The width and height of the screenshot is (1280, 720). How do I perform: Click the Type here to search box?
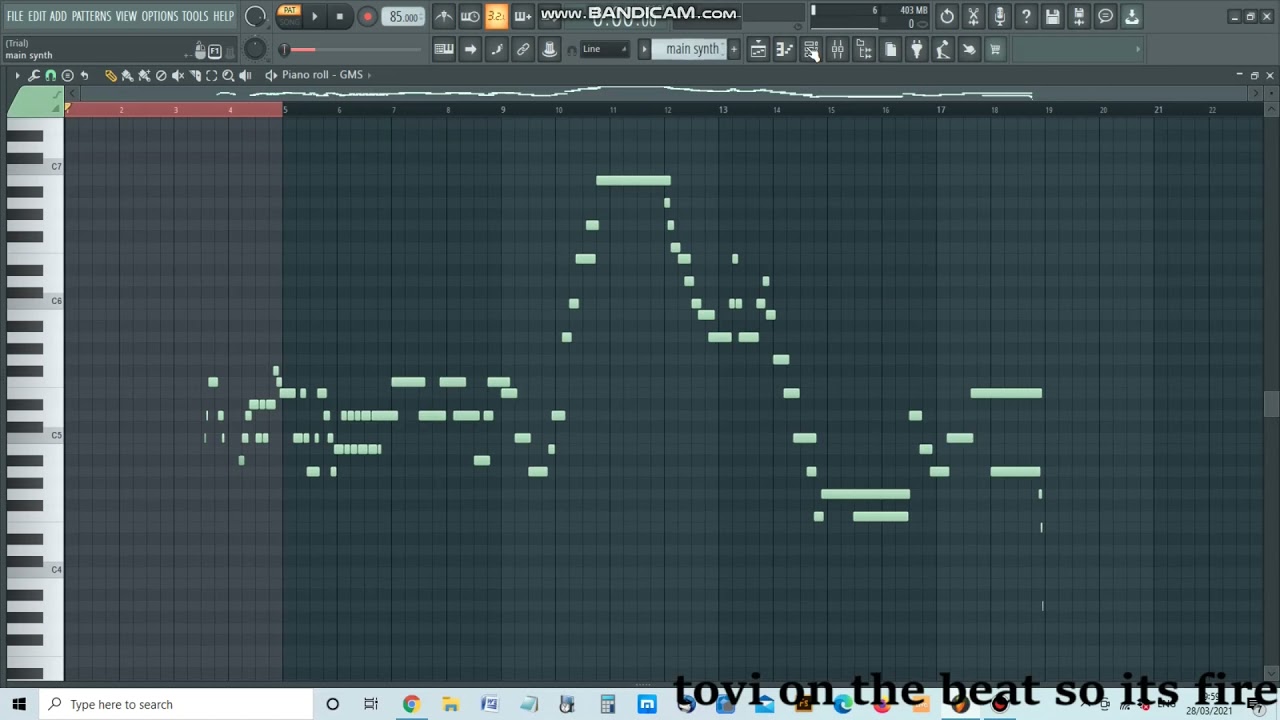[177, 704]
